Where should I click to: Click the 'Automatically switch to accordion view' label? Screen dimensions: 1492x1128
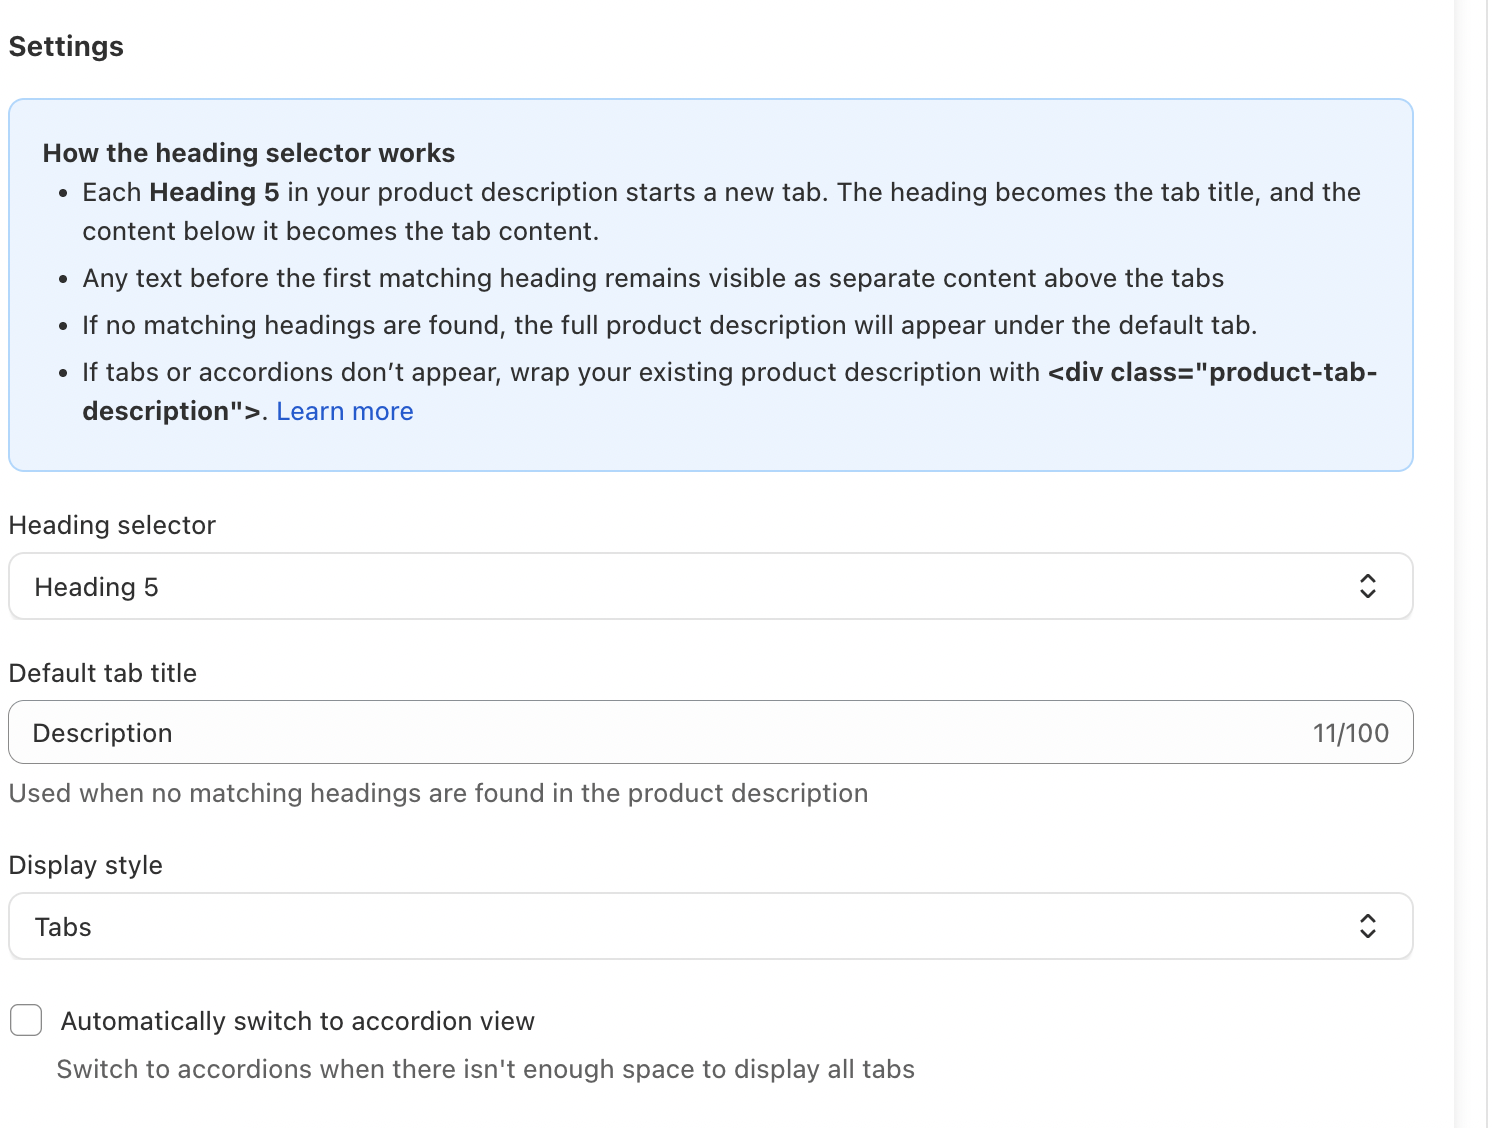pos(298,1021)
